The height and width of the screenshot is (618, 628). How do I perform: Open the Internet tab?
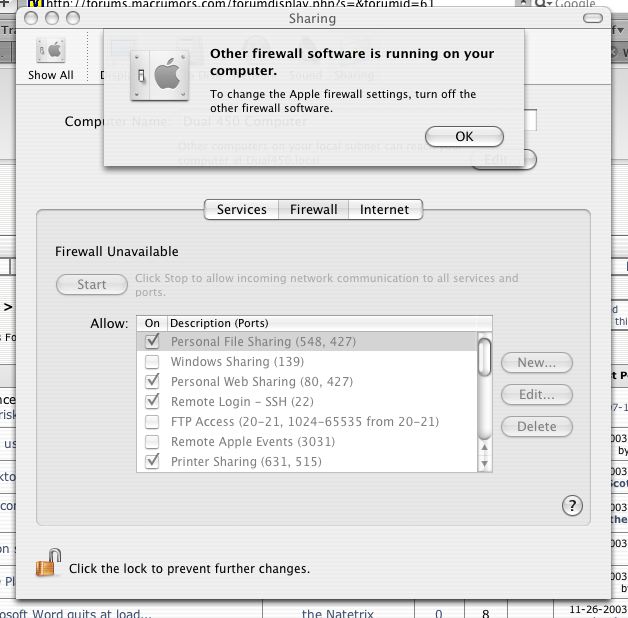(x=384, y=209)
